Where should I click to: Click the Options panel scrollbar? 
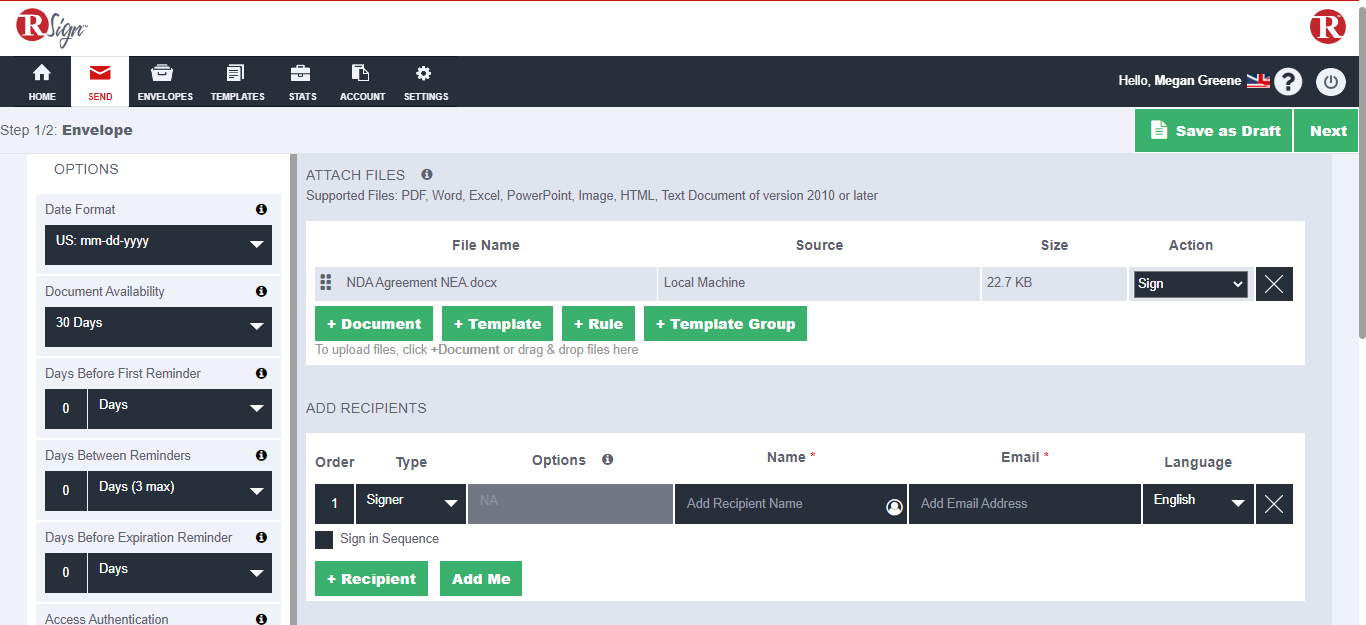click(x=293, y=390)
